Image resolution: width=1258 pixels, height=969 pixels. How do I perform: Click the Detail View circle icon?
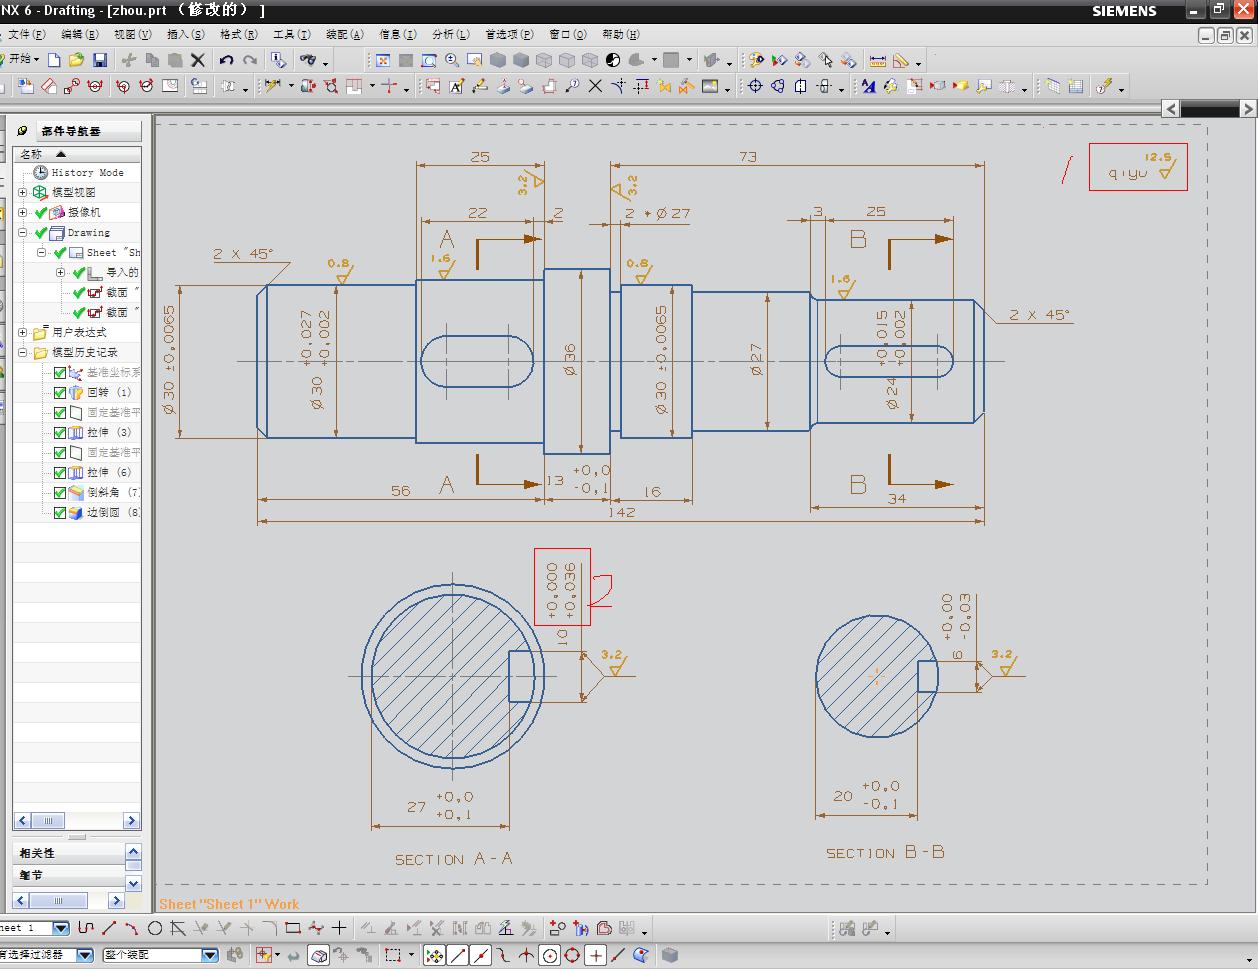tap(72, 87)
